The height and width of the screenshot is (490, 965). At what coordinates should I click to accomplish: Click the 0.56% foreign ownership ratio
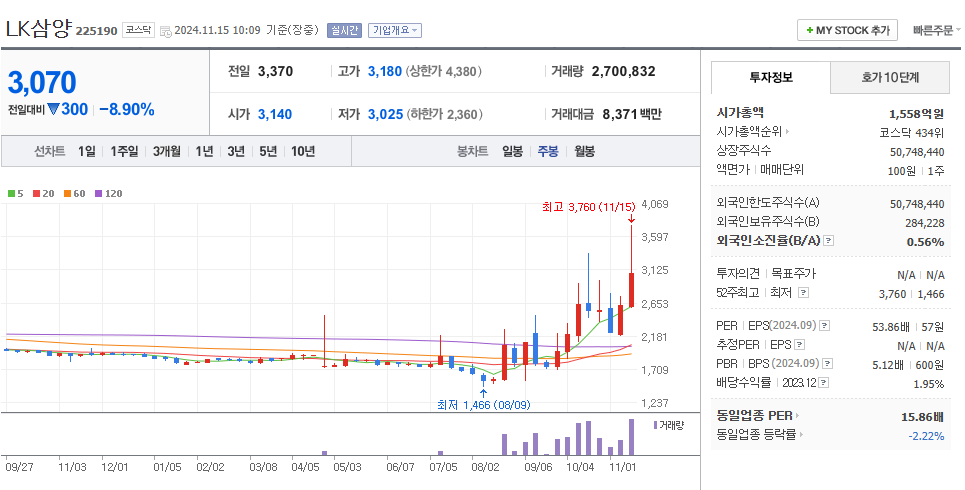[925, 242]
